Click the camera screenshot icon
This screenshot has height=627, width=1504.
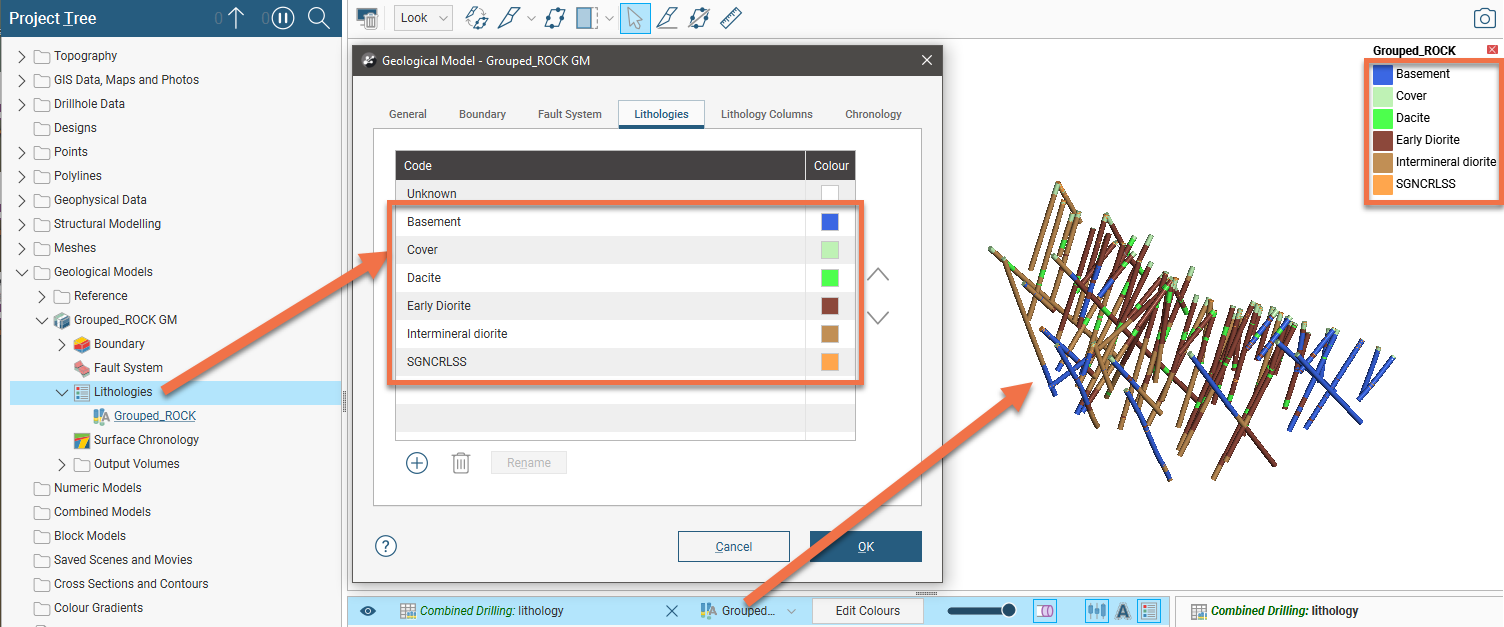(x=1485, y=18)
